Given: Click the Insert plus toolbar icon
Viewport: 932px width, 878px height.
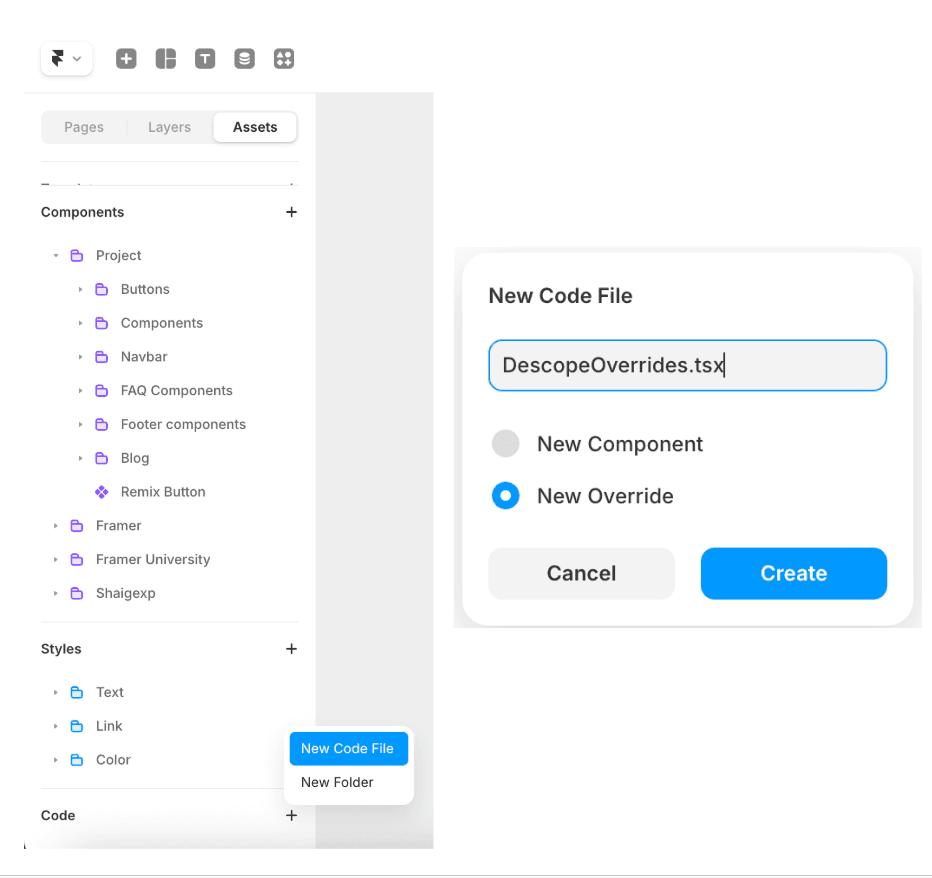Looking at the screenshot, I should [x=126, y=59].
